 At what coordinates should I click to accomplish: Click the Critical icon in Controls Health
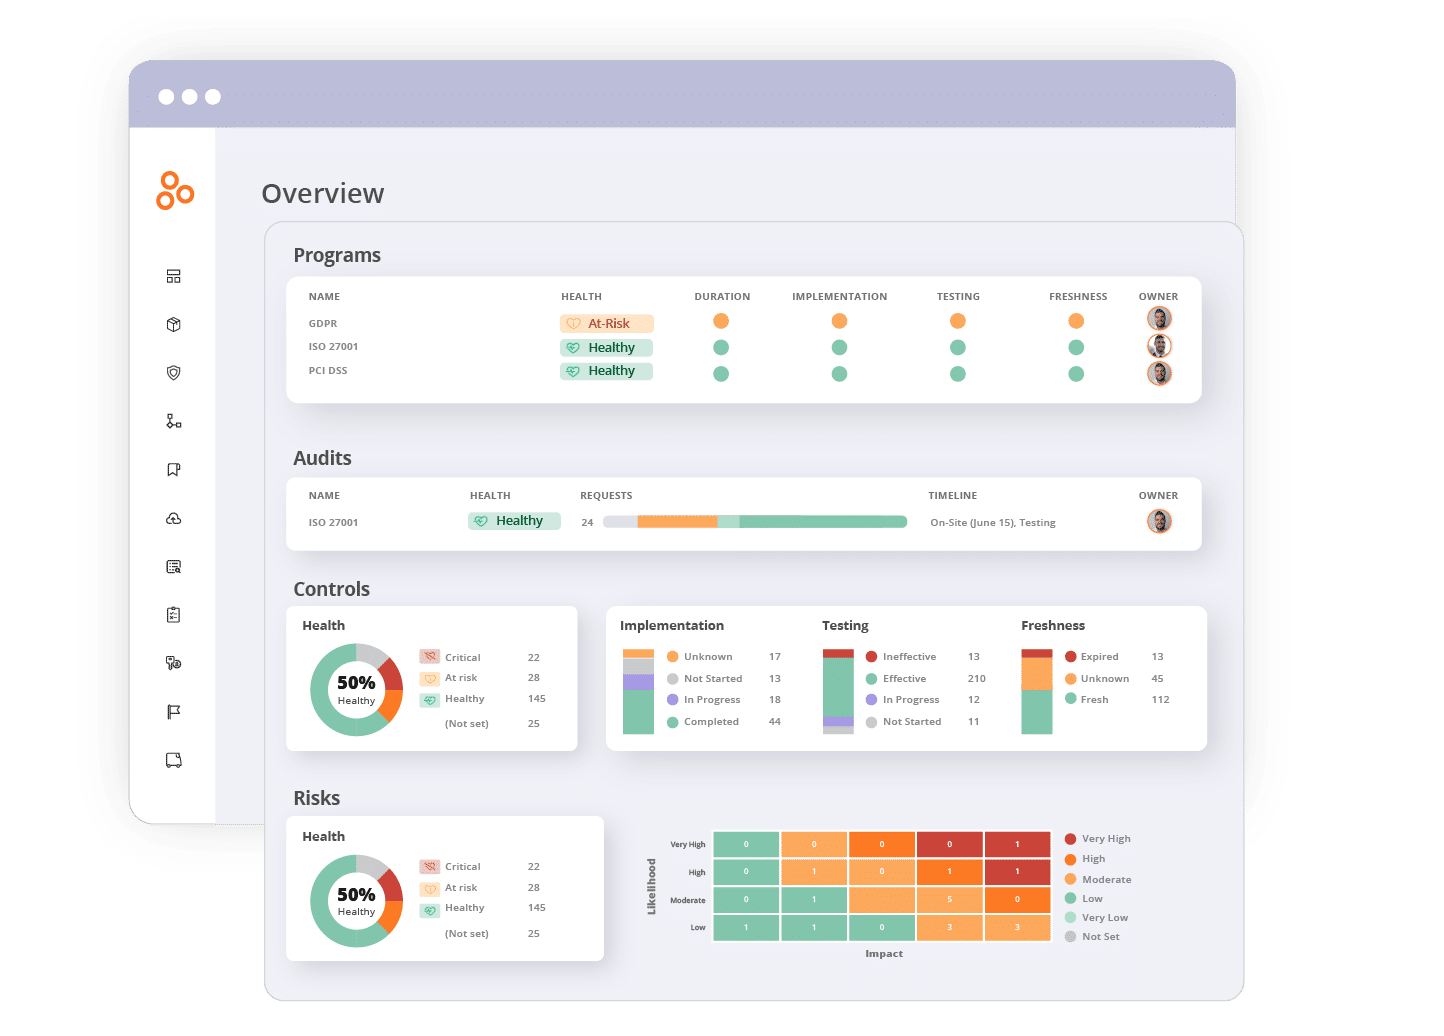430,657
